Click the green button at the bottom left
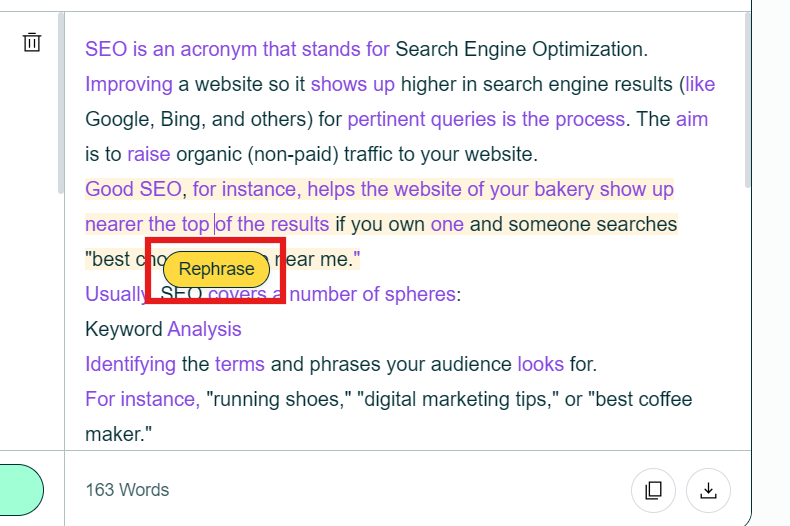This screenshot has height=526, width=790. (21, 490)
